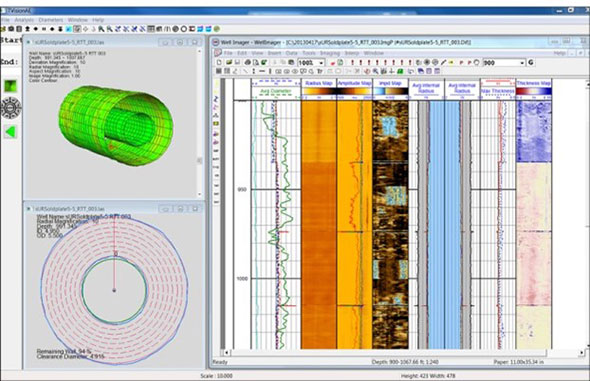Viewport: 590px width, 381px height.
Task: Click the 3D view vertical scrollbar thumb
Action: (199, 161)
